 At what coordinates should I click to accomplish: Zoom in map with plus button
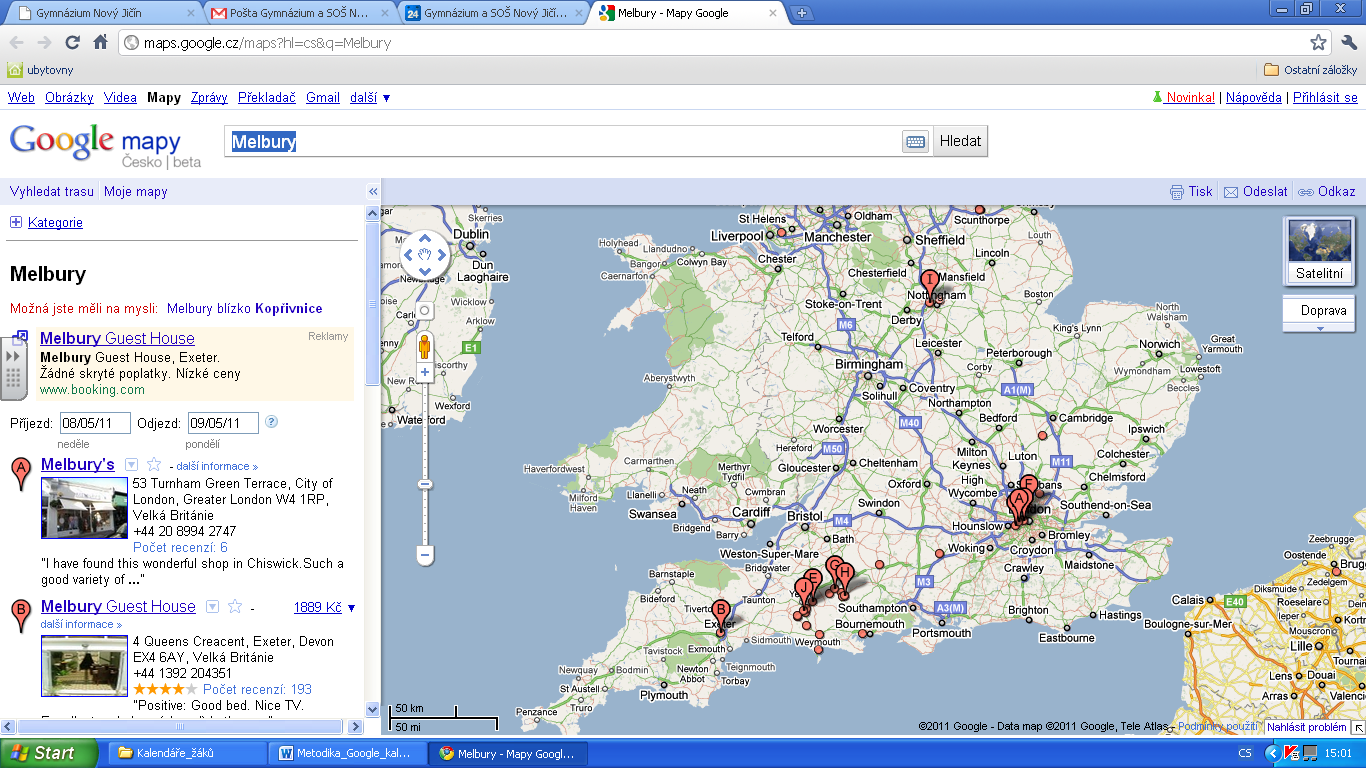[x=424, y=372]
